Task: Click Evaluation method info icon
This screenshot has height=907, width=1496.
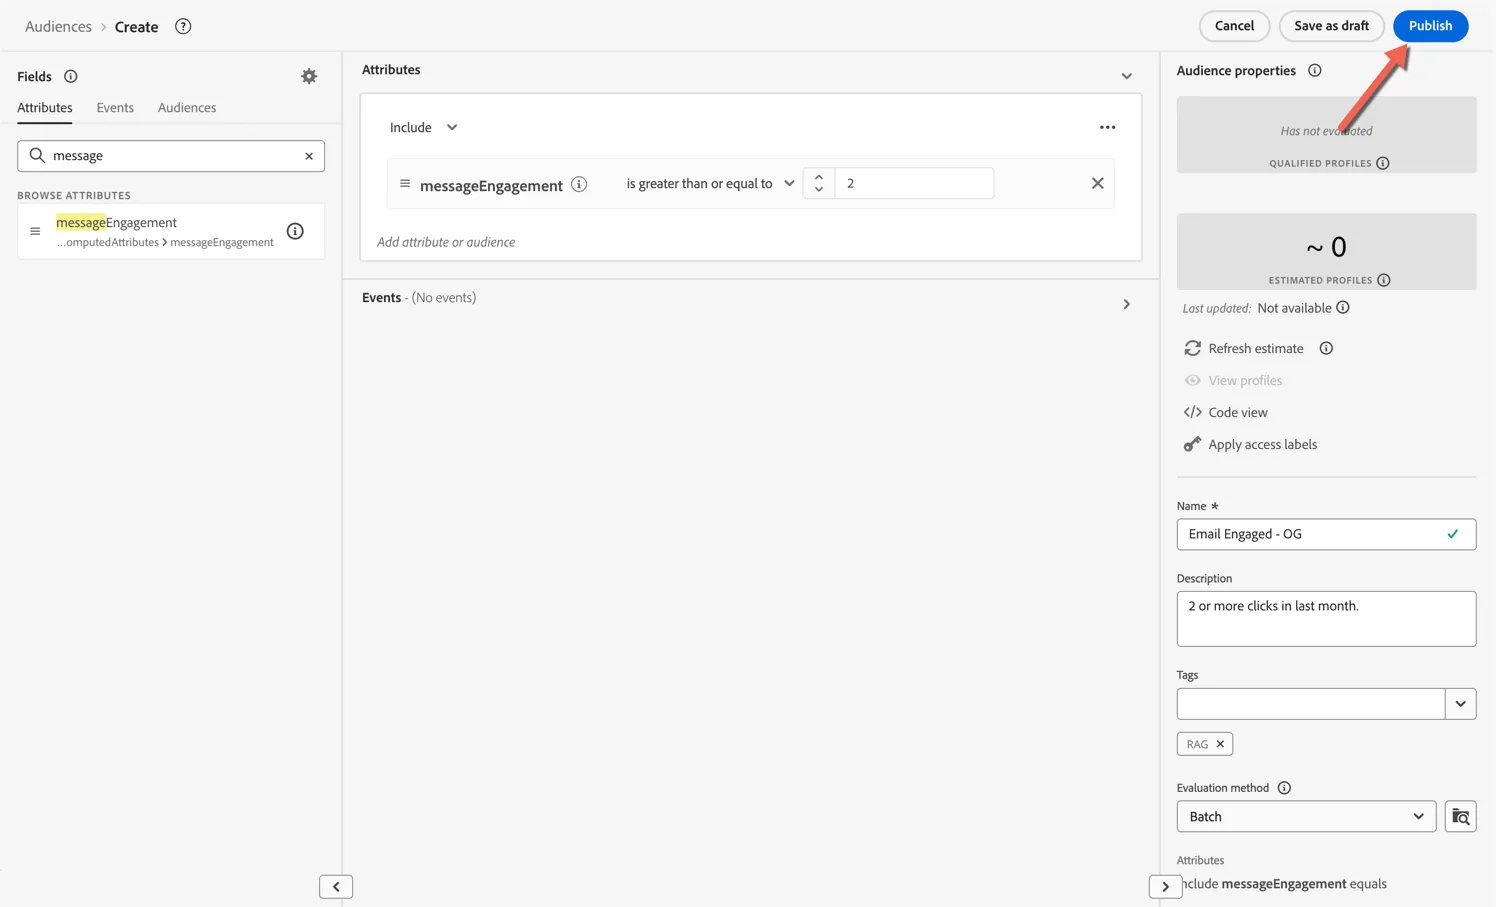Action: pyautogui.click(x=1284, y=788)
